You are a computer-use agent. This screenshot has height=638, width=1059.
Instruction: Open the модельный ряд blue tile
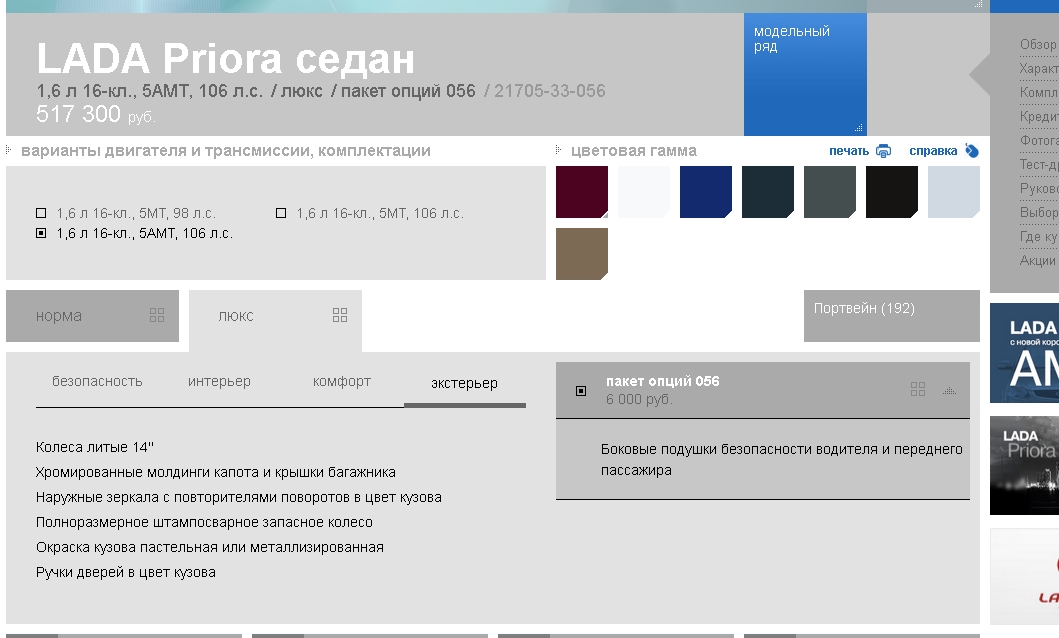pyautogui.click(x=805, y=74)
